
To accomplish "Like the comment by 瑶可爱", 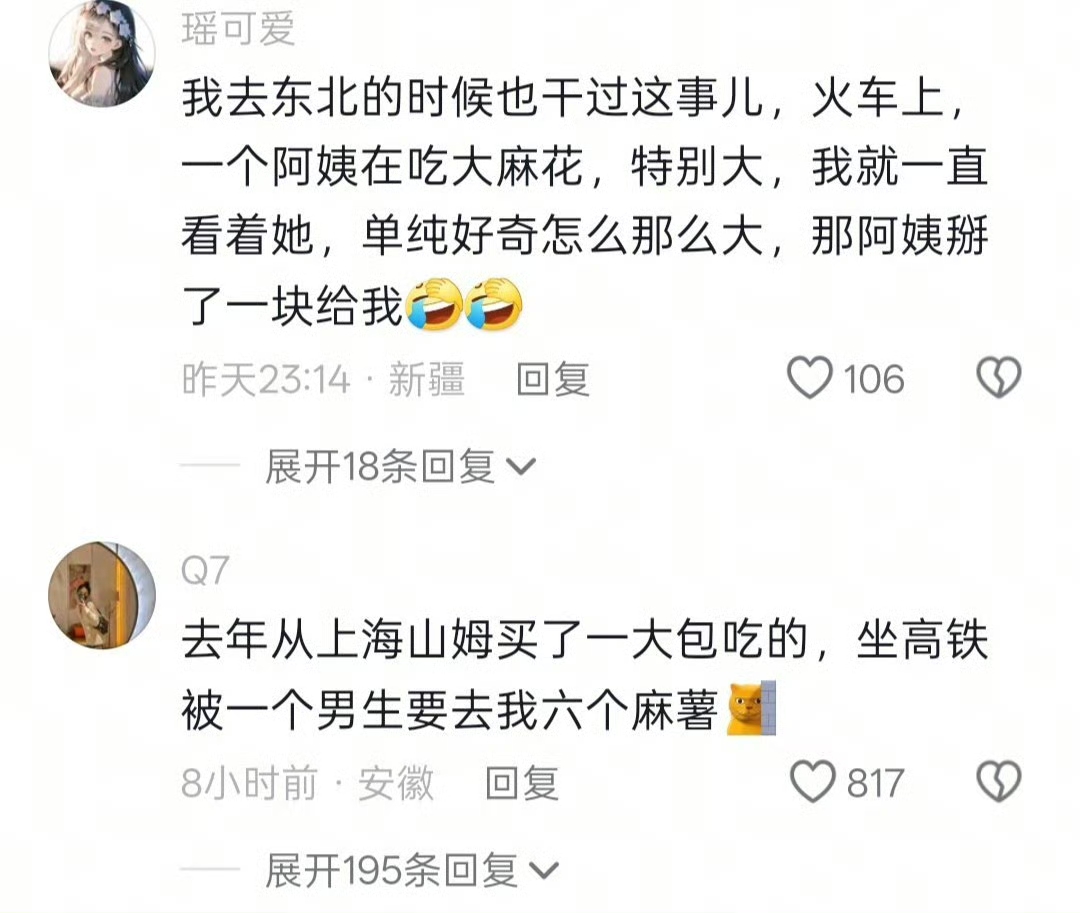I will (810, 377).
